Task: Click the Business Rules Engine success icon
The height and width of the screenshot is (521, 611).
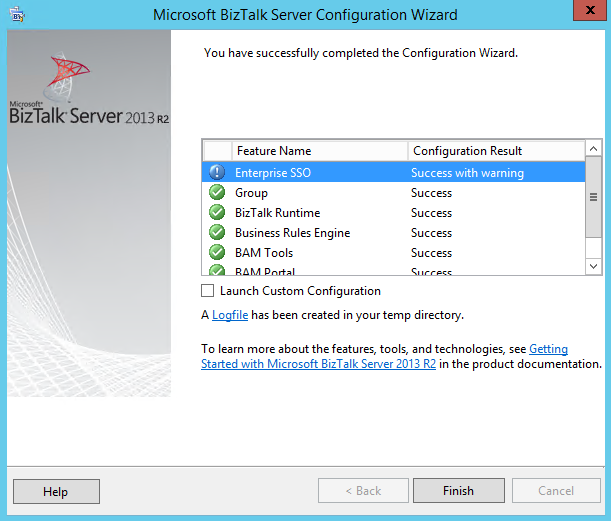Action: coord(217,233)
